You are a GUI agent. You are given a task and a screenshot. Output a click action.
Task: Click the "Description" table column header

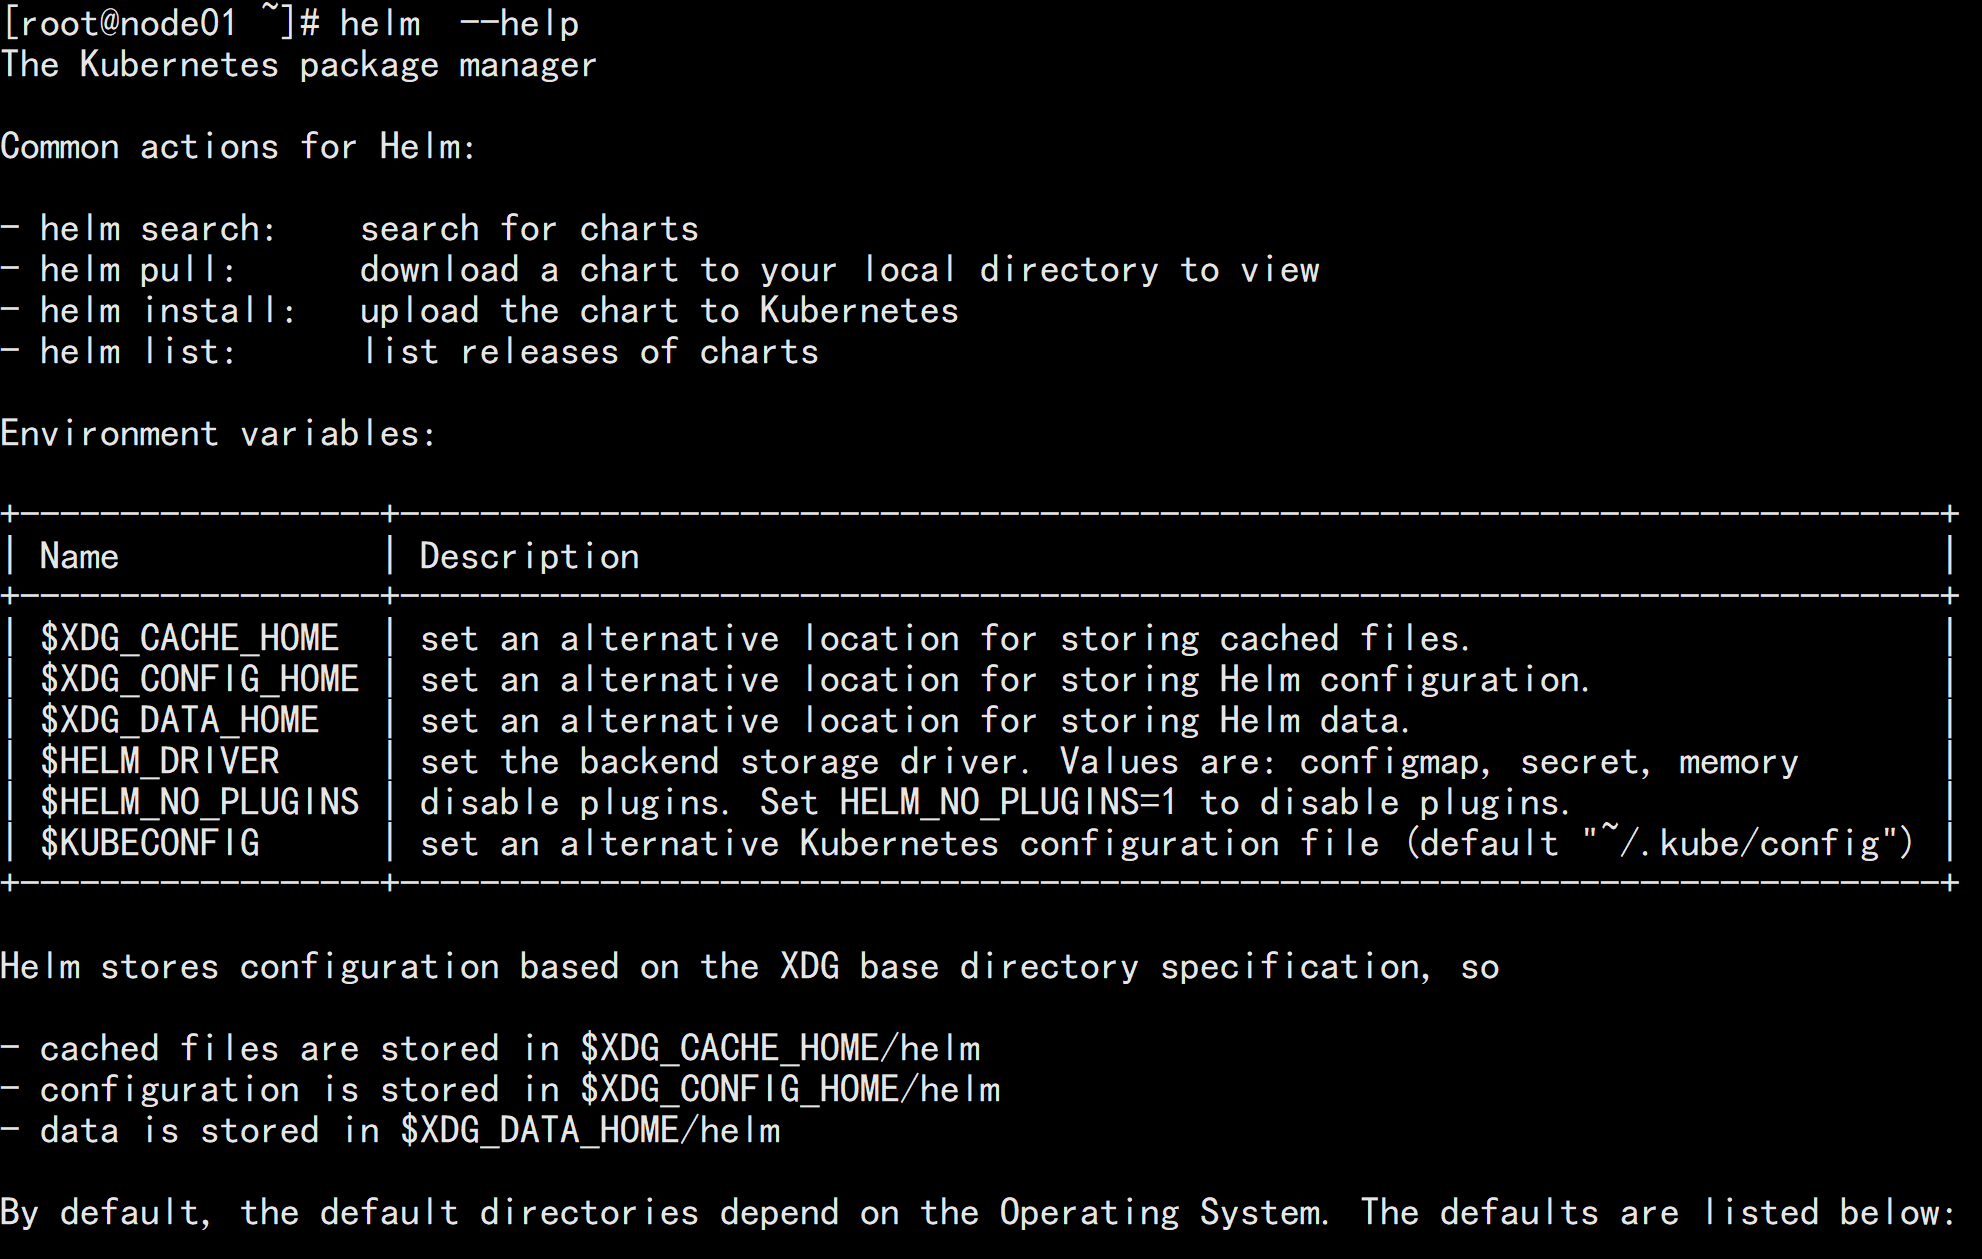pos(529,556)
